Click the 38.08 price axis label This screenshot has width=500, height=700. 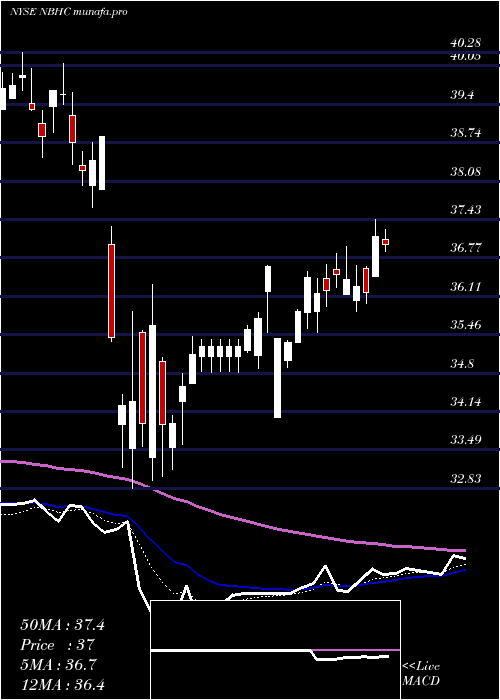click(466, 172)
